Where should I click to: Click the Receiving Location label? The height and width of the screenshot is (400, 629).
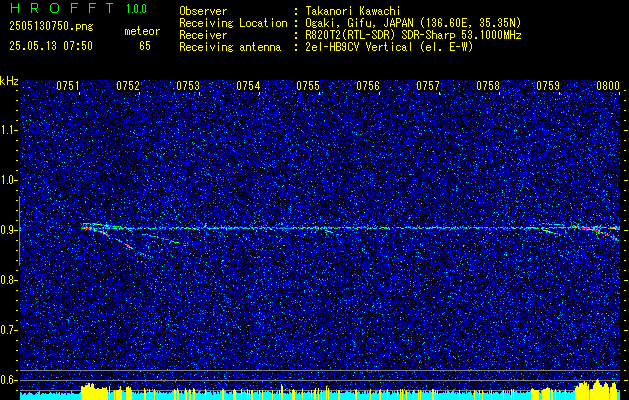pos(233,23)
